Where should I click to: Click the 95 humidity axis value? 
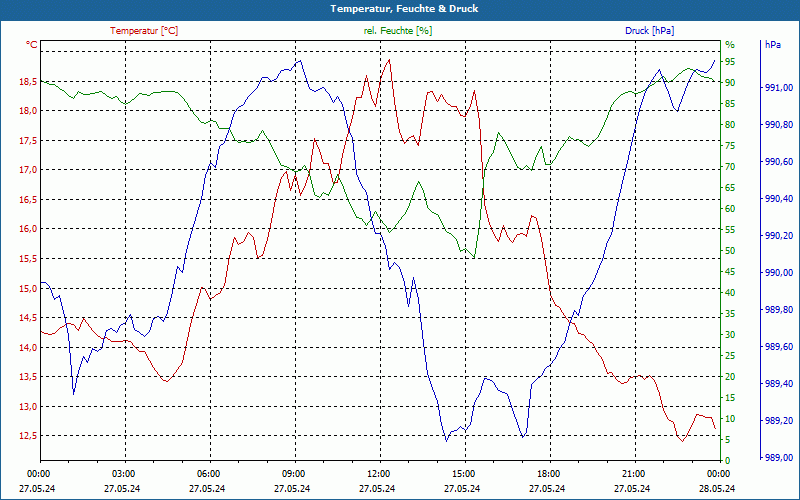pos(730,61)
